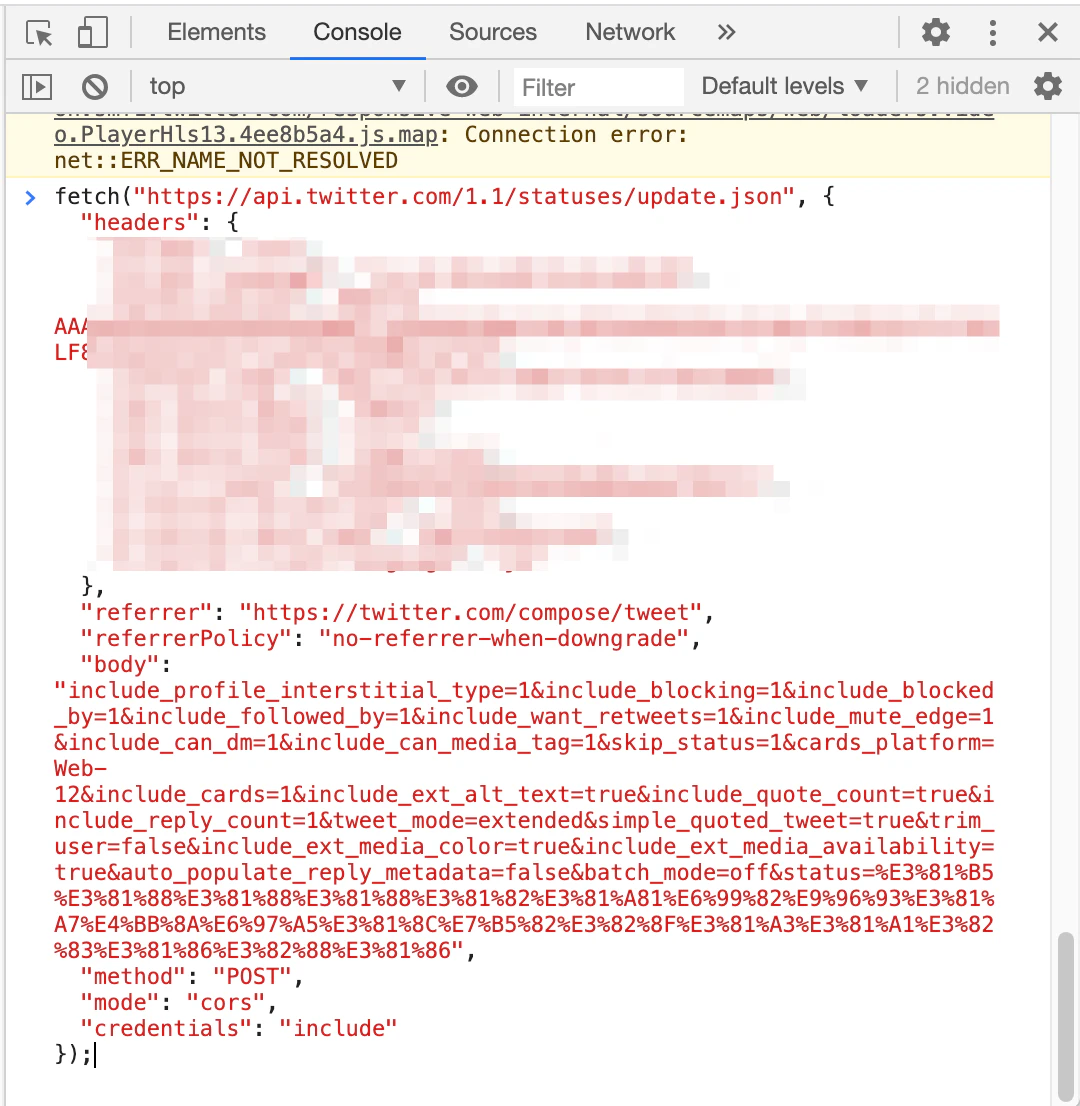Click the Filter input field
Image resolution: width=1080 pixels, height=1106 pixels.
598,87
